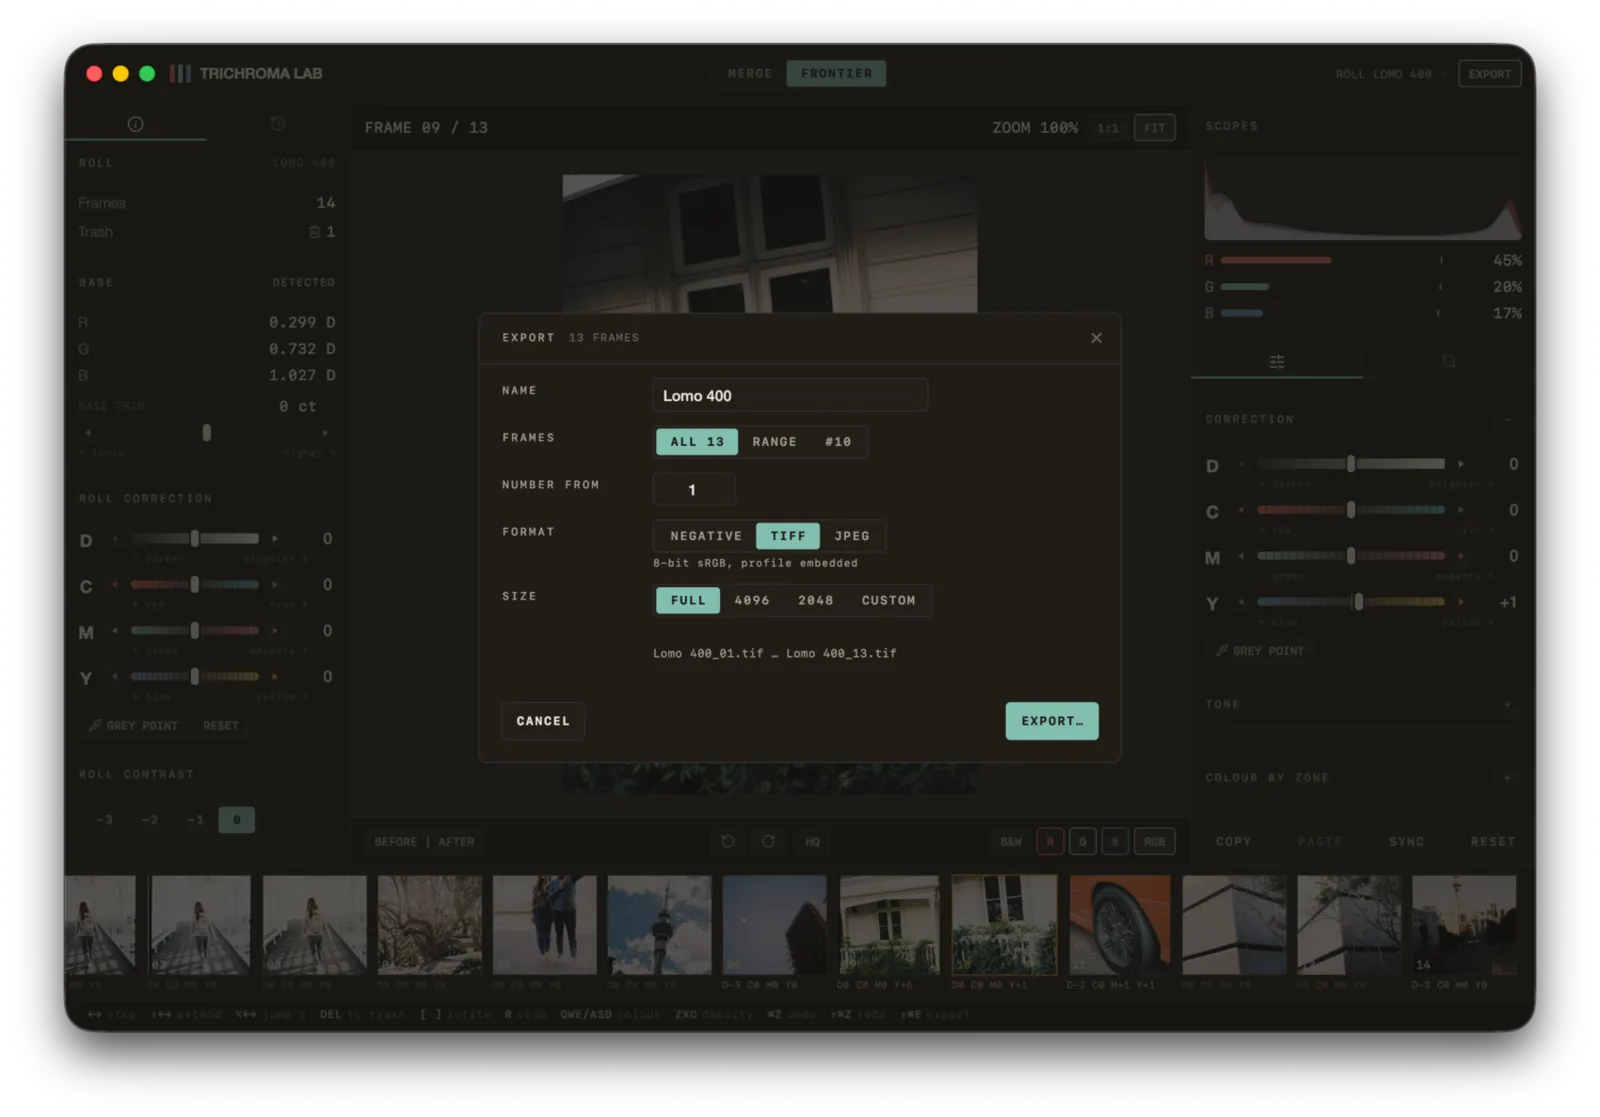Select the RANGE frames option
This screenshot has height=1117, width=1600.
(775, 442)
